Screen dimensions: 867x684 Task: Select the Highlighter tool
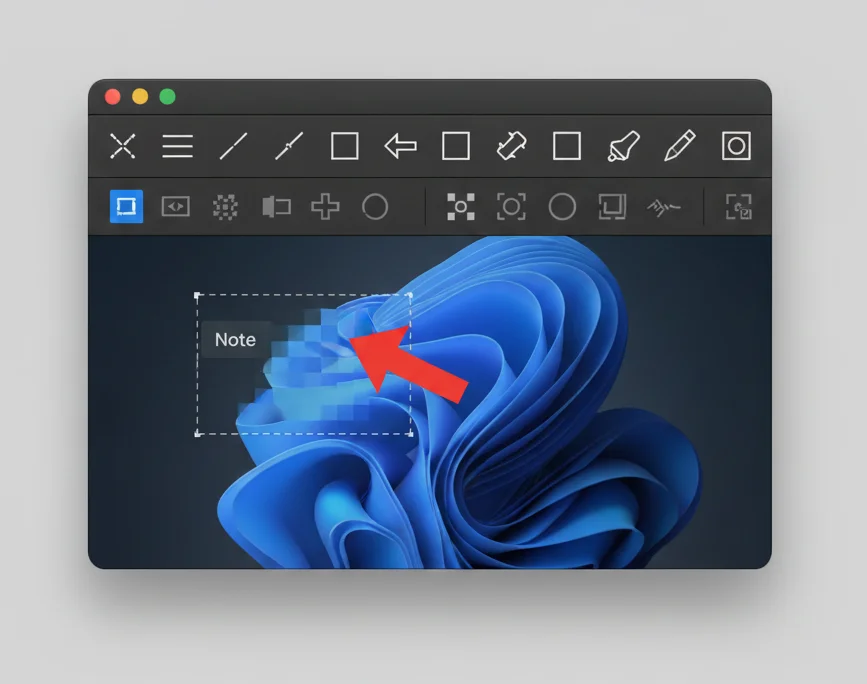(622, 145)
